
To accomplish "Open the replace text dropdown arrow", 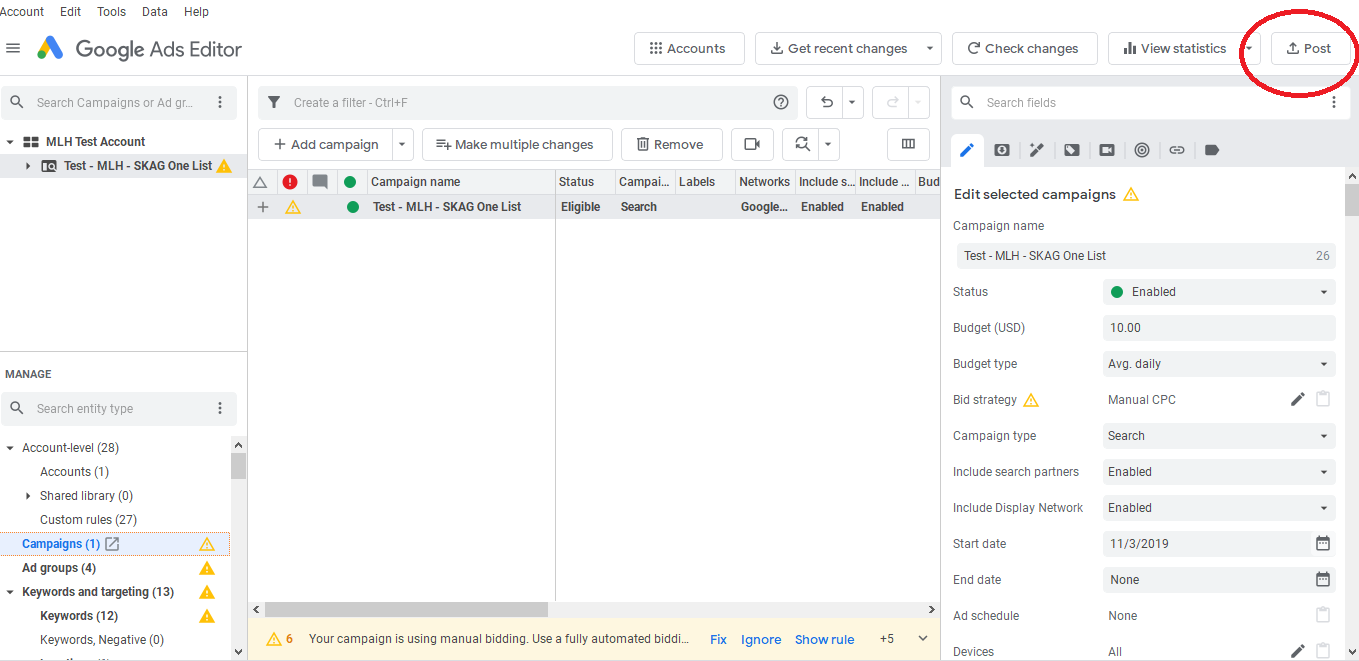I will [x=828, y=144].
